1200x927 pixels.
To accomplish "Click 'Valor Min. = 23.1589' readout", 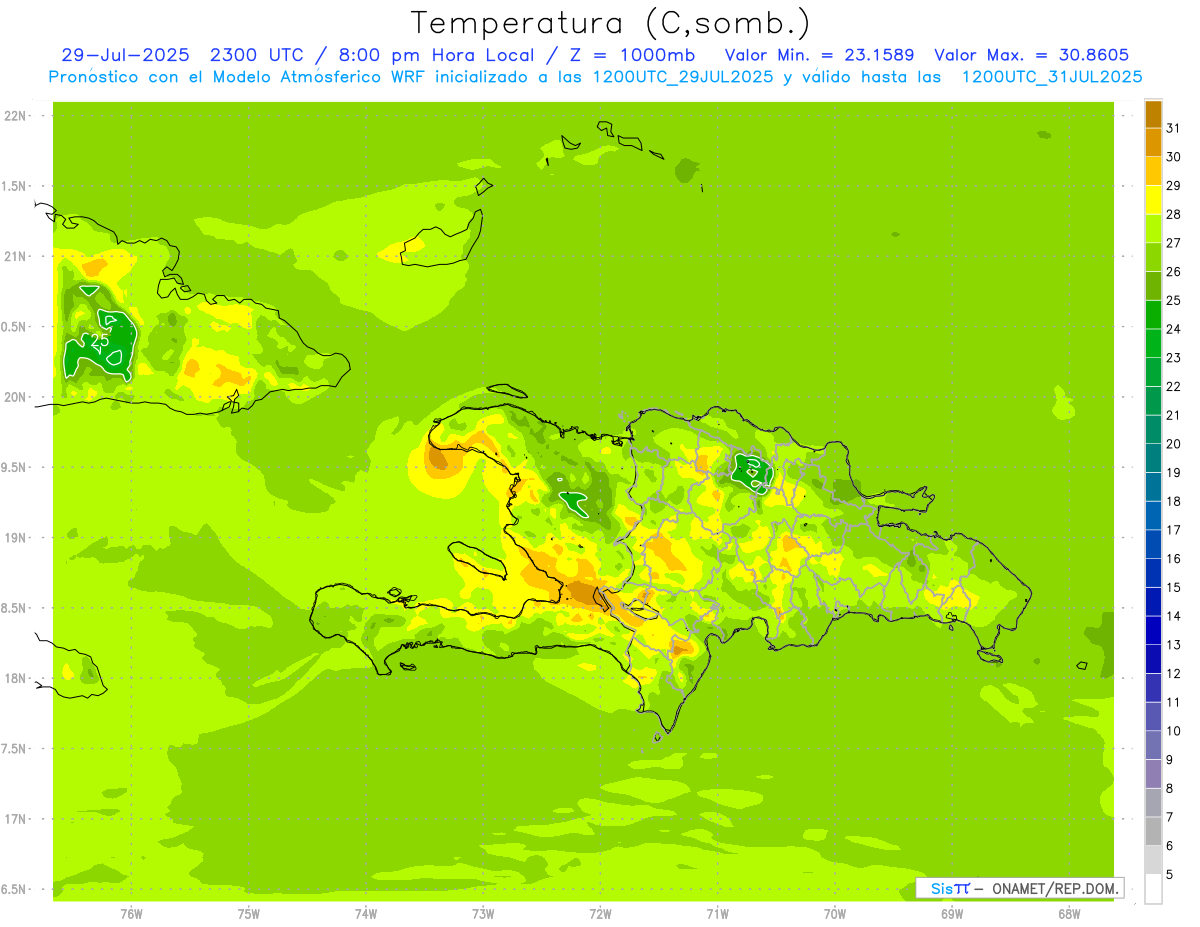I will (x=819, y=55).
